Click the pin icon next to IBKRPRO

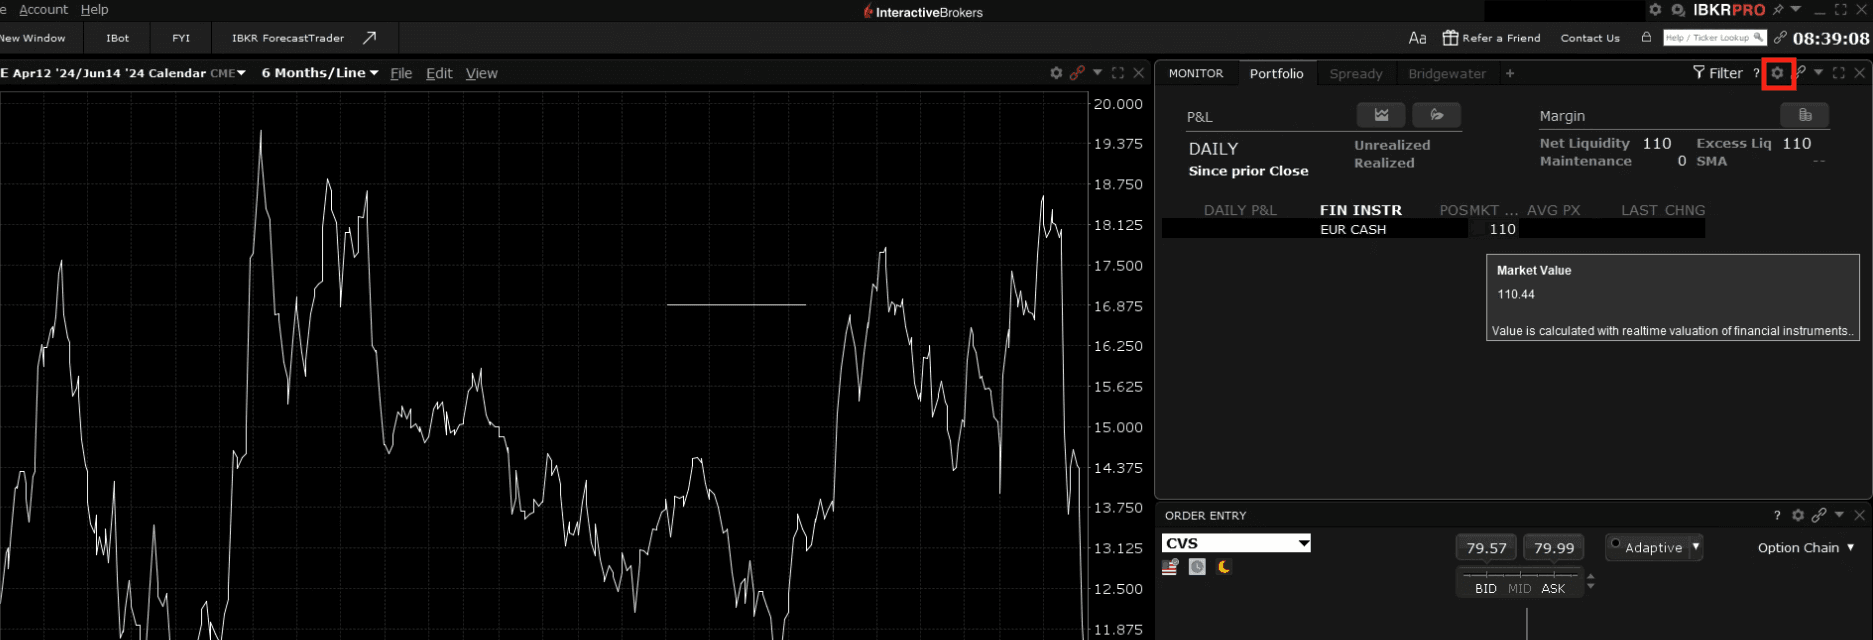coord(1777,10)
